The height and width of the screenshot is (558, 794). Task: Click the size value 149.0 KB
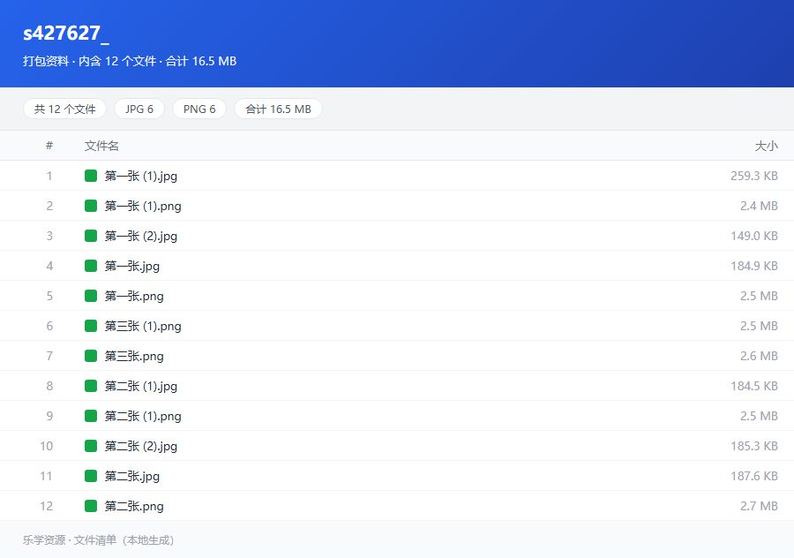point(754,235)
